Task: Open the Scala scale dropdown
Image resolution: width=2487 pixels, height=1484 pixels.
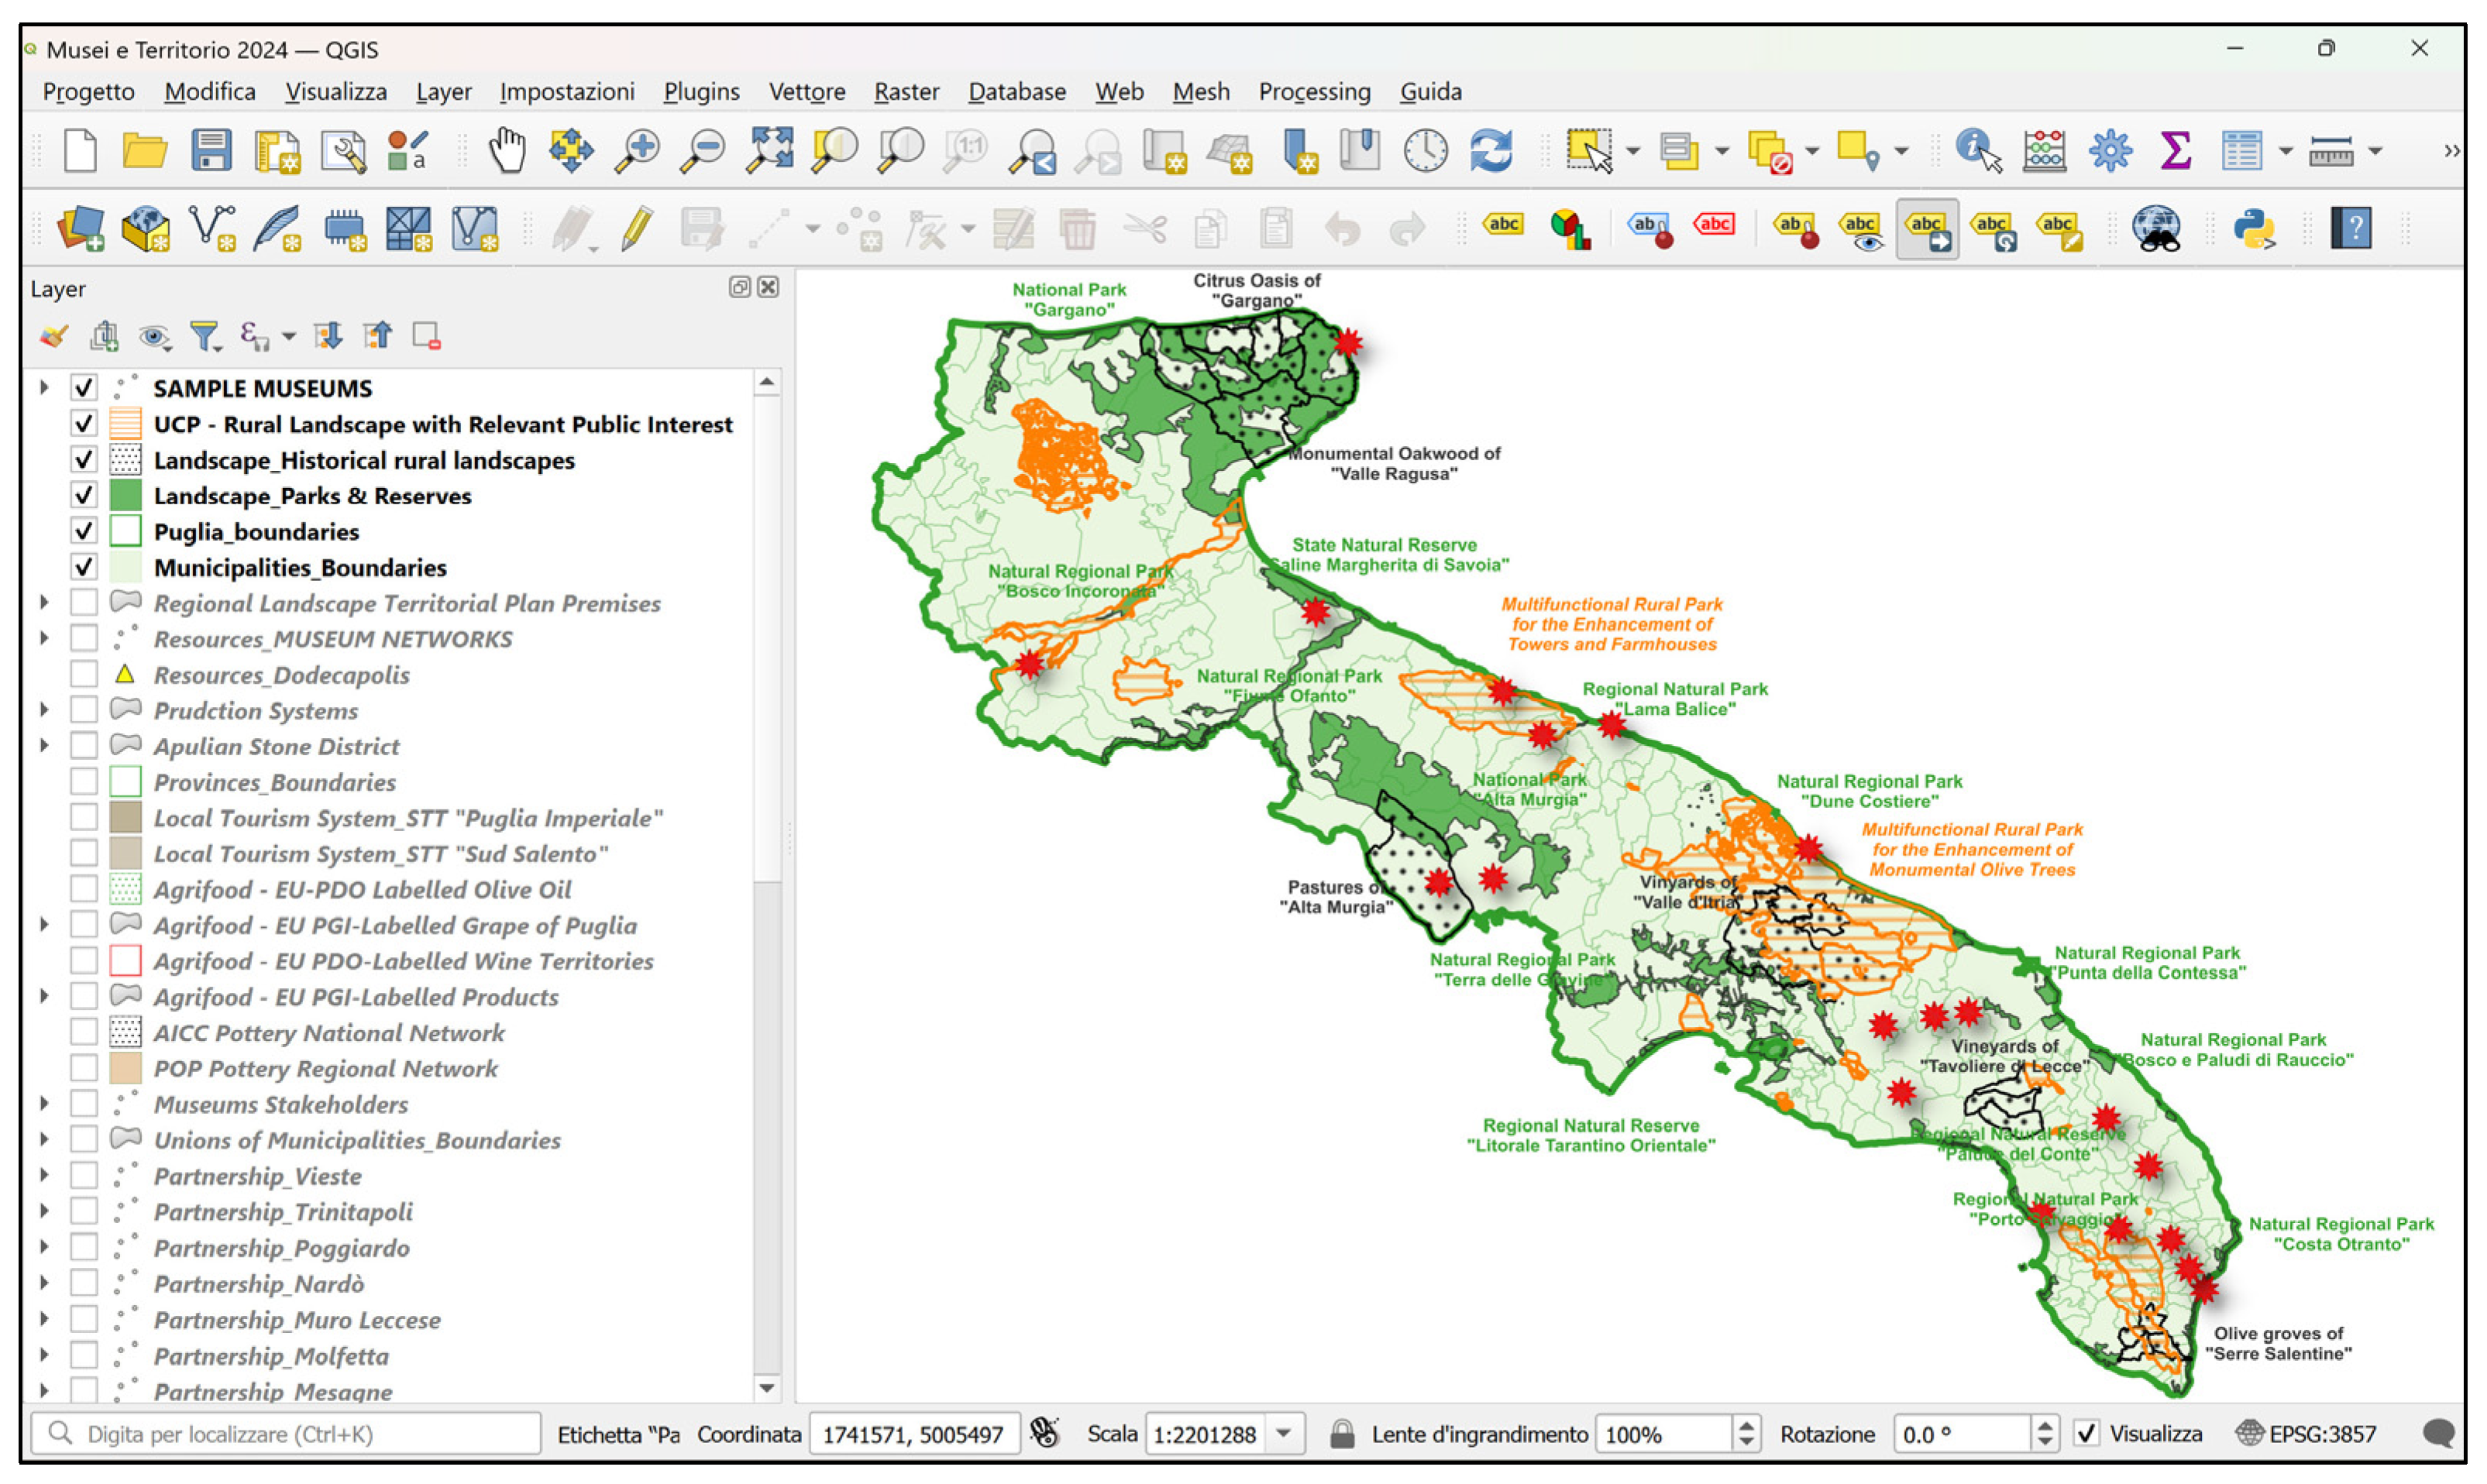Action: (1284, 1434)
